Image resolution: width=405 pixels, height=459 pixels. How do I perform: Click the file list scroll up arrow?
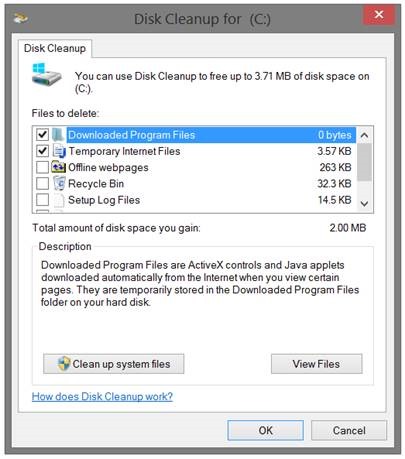pyautogui.click(x=364, y=135)
